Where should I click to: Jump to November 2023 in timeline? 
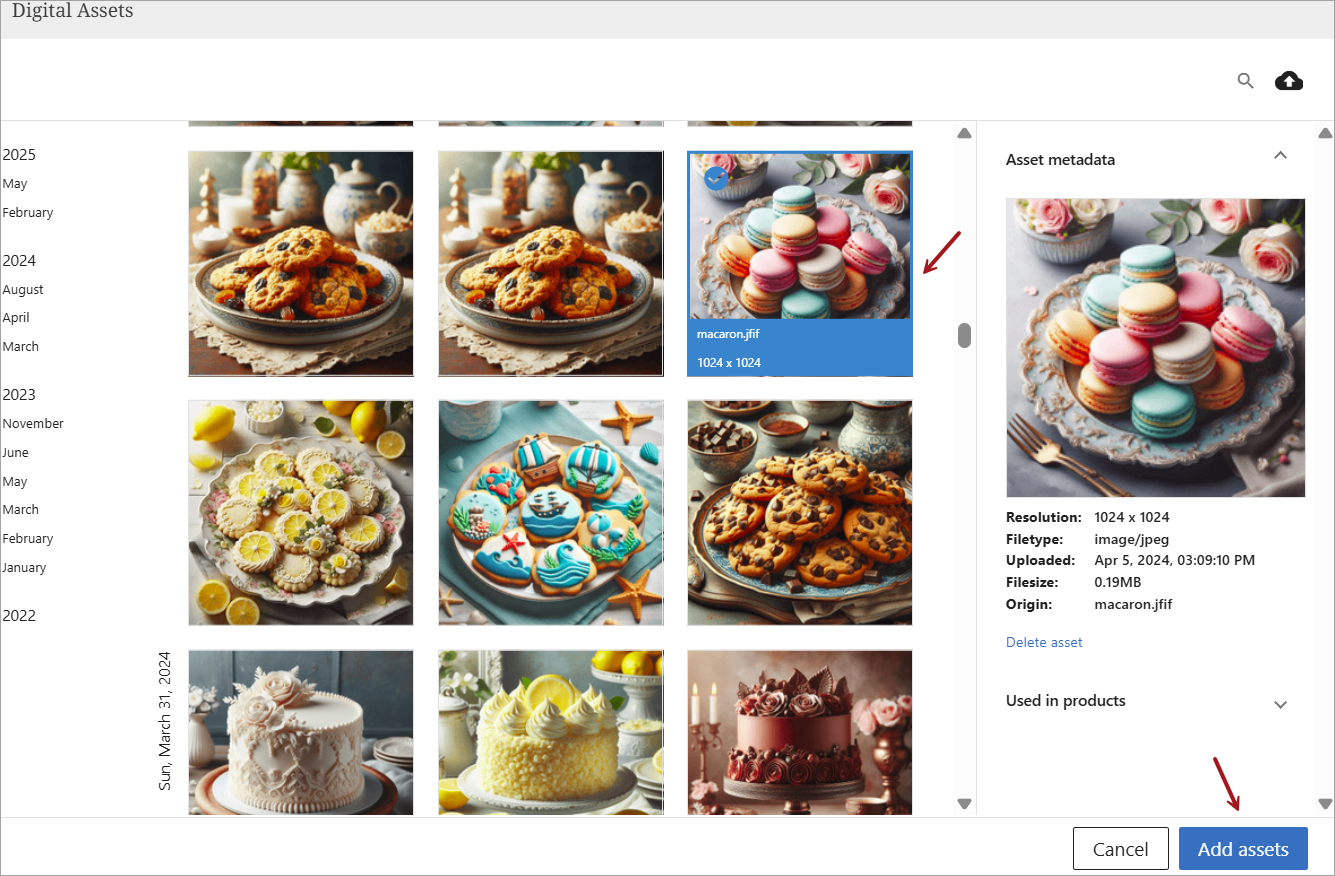(33, 423)
